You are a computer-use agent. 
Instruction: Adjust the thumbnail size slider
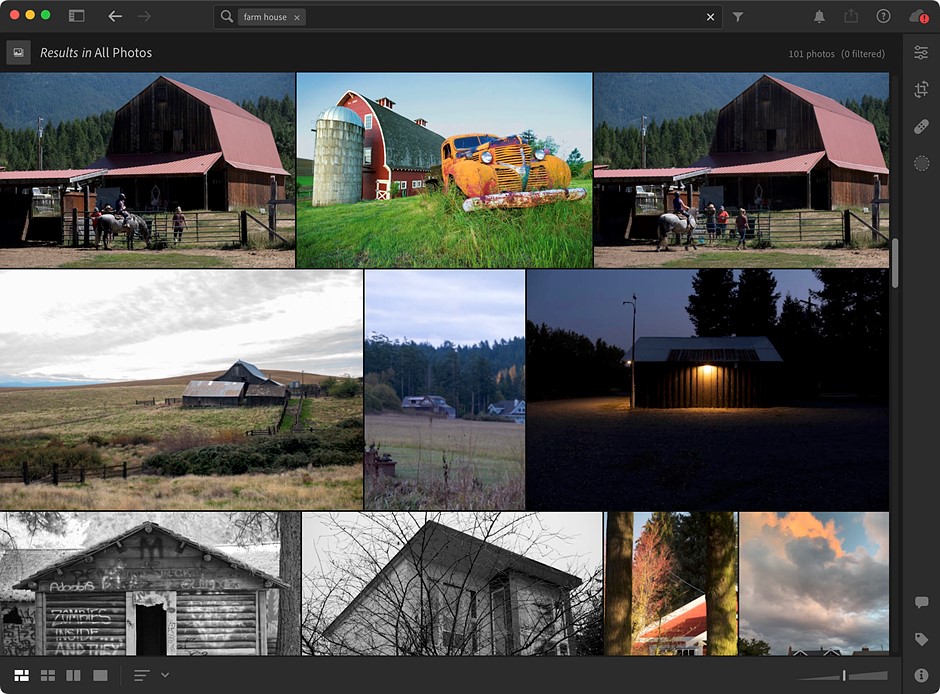(845, 675)
